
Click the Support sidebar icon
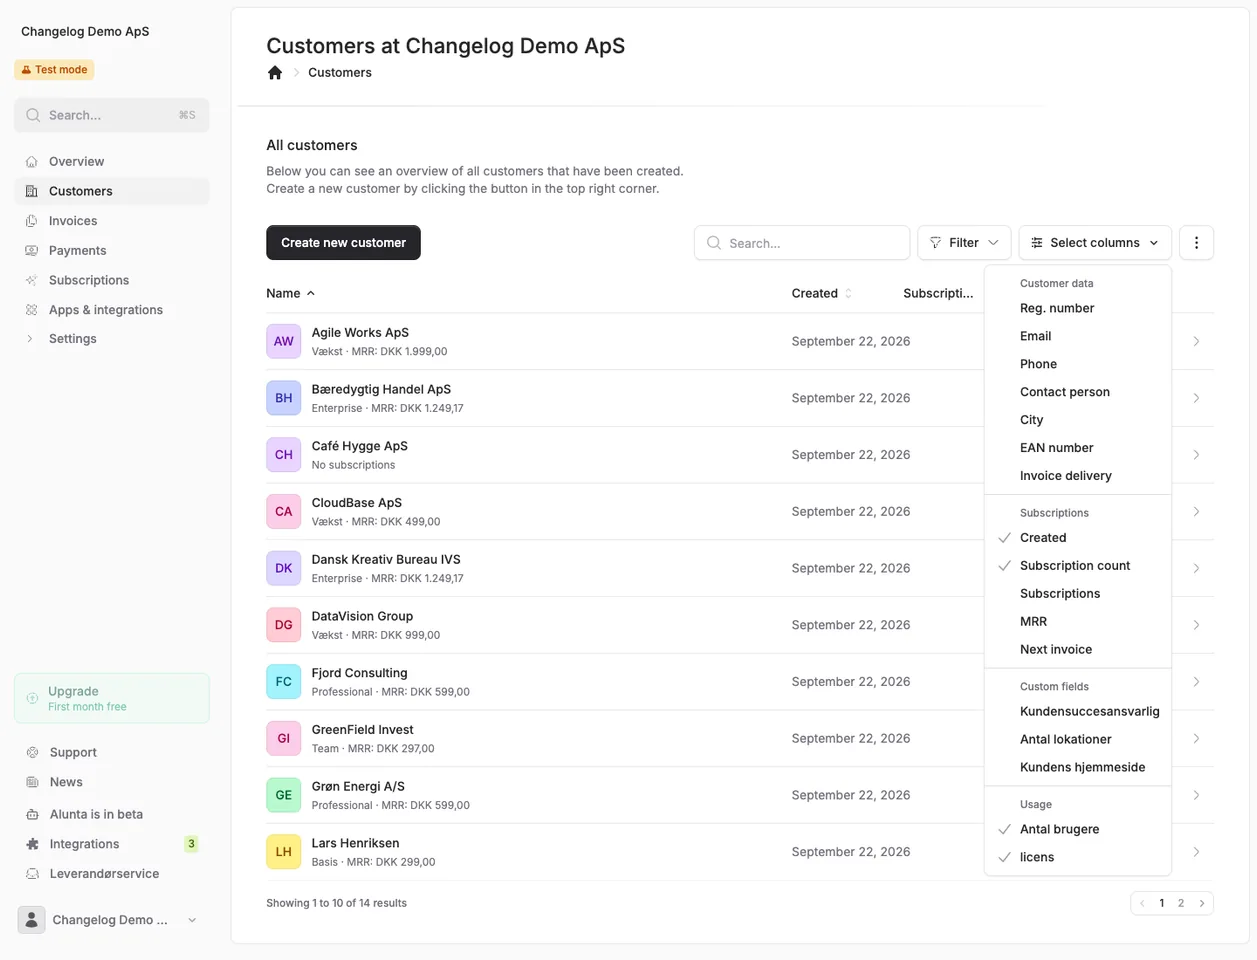[32, 752]
